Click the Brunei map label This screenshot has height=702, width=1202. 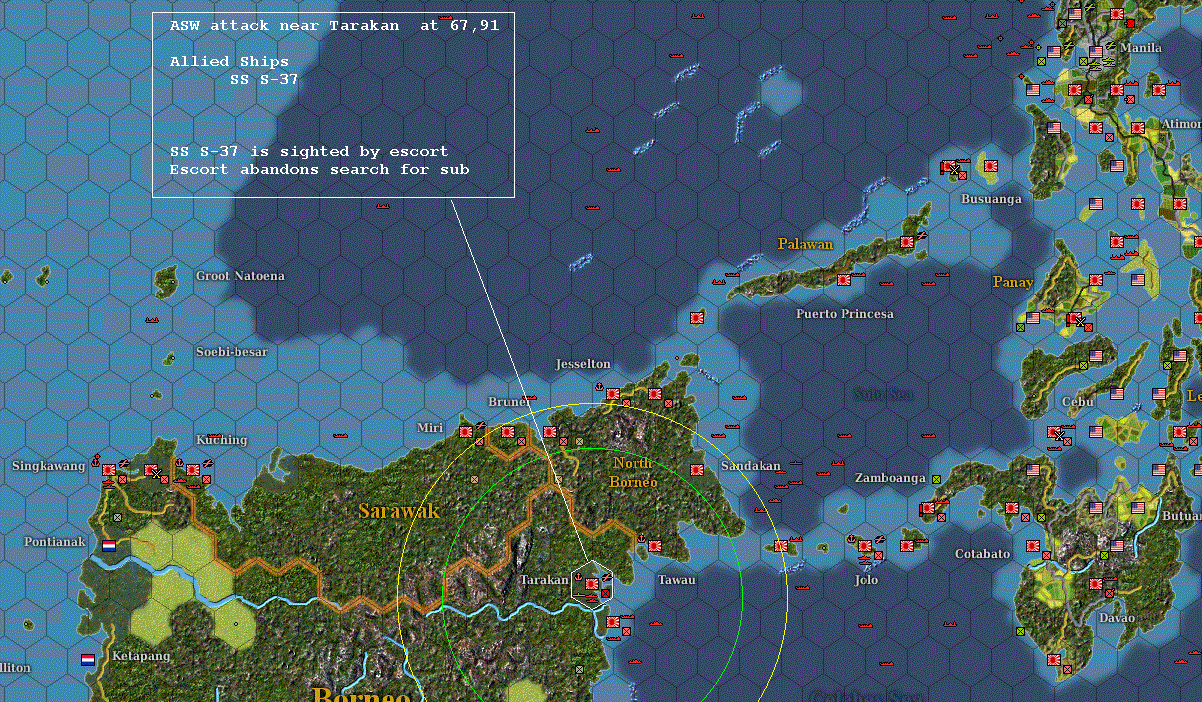[510, 402]
